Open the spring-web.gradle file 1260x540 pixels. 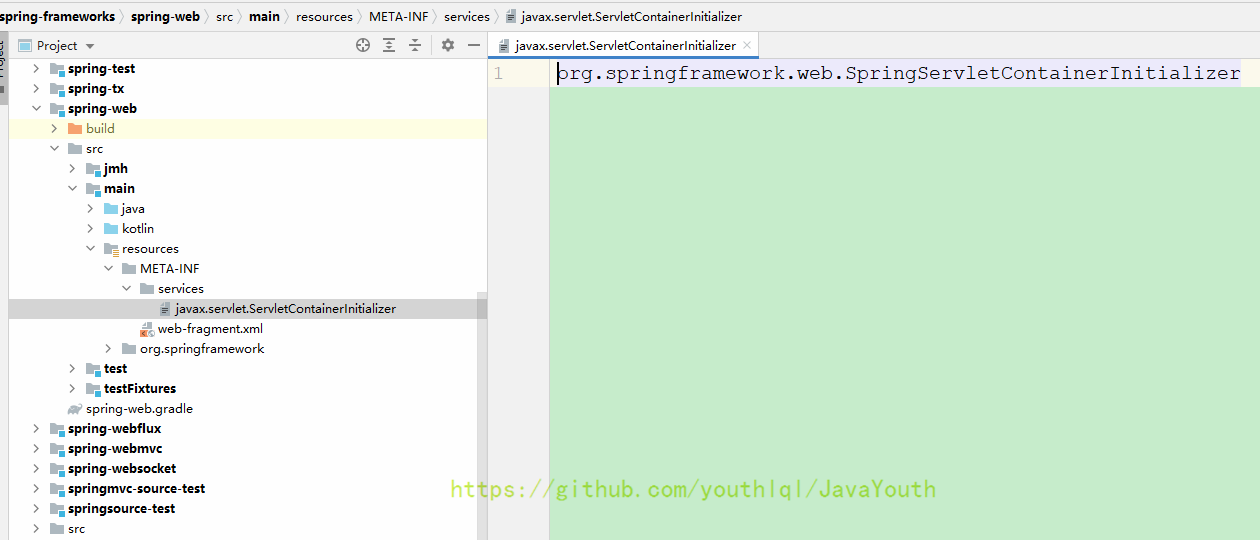click(x=139, y=409)
